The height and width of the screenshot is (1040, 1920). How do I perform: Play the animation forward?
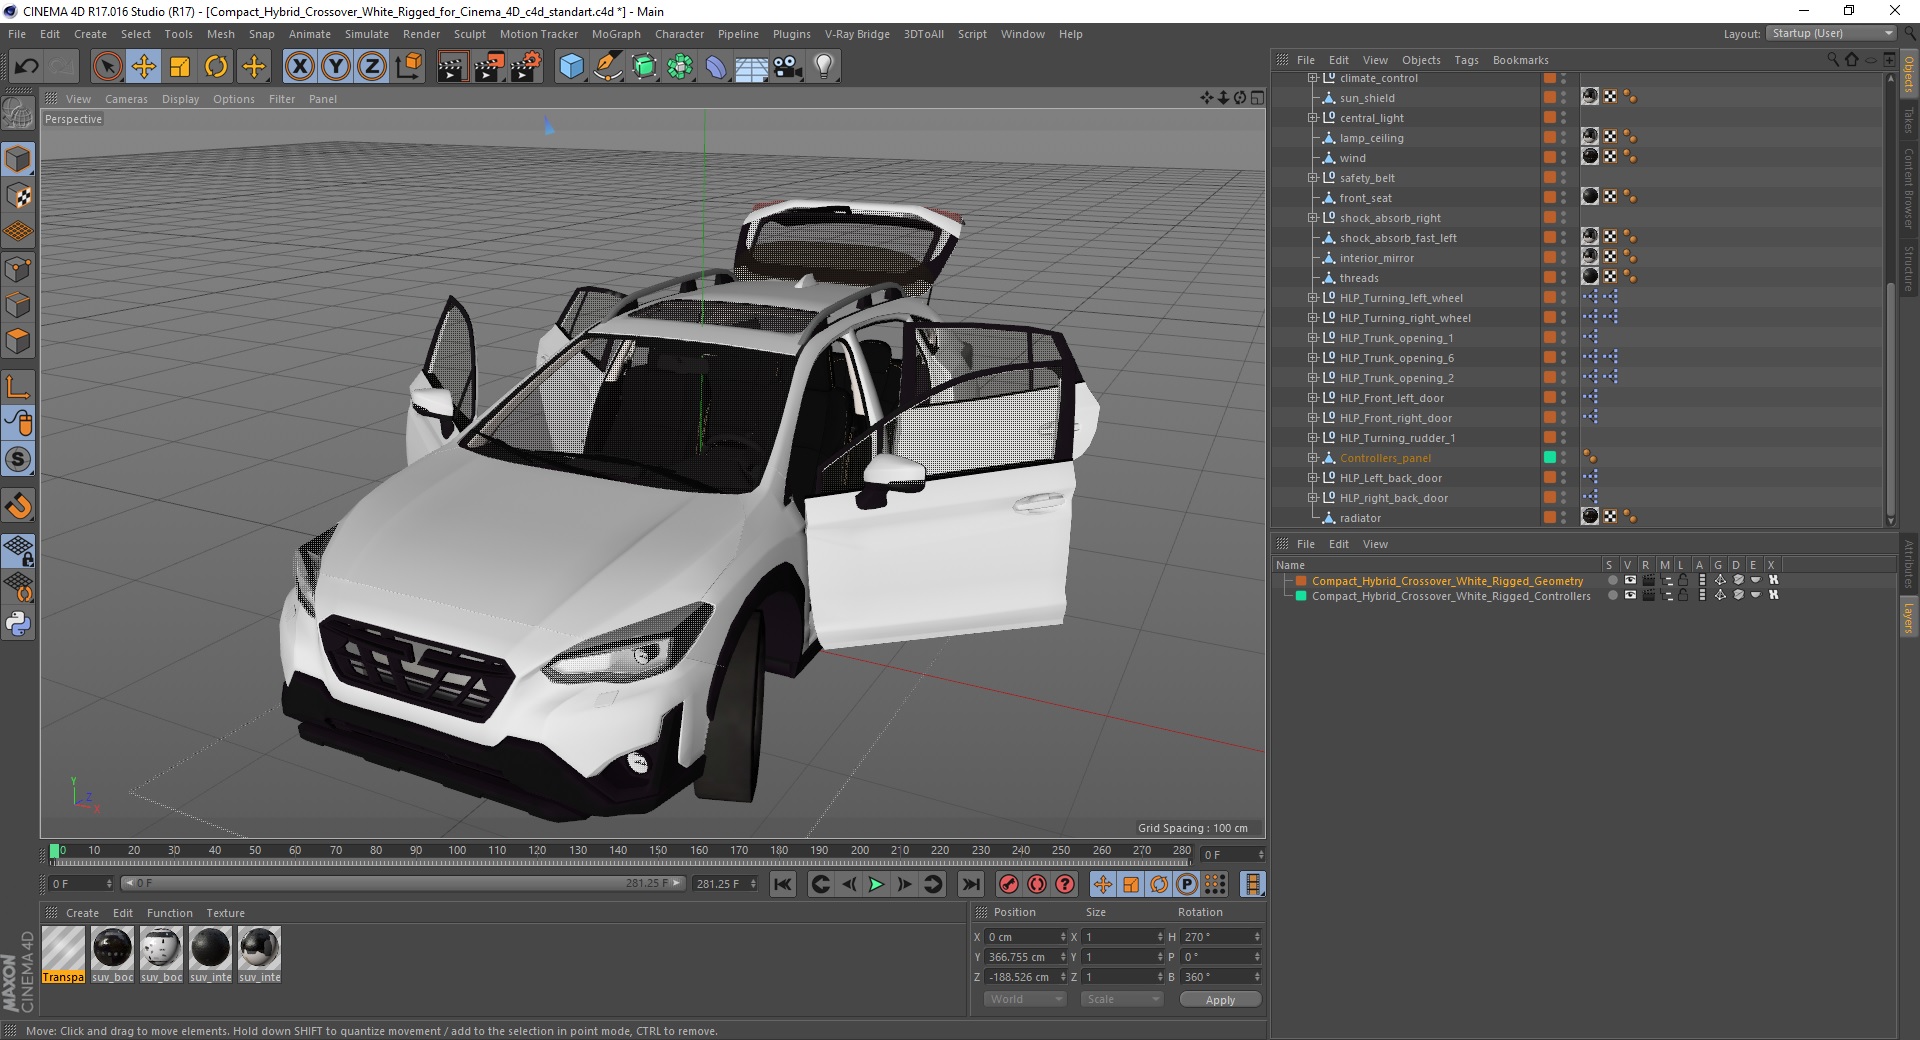[876, 884]
